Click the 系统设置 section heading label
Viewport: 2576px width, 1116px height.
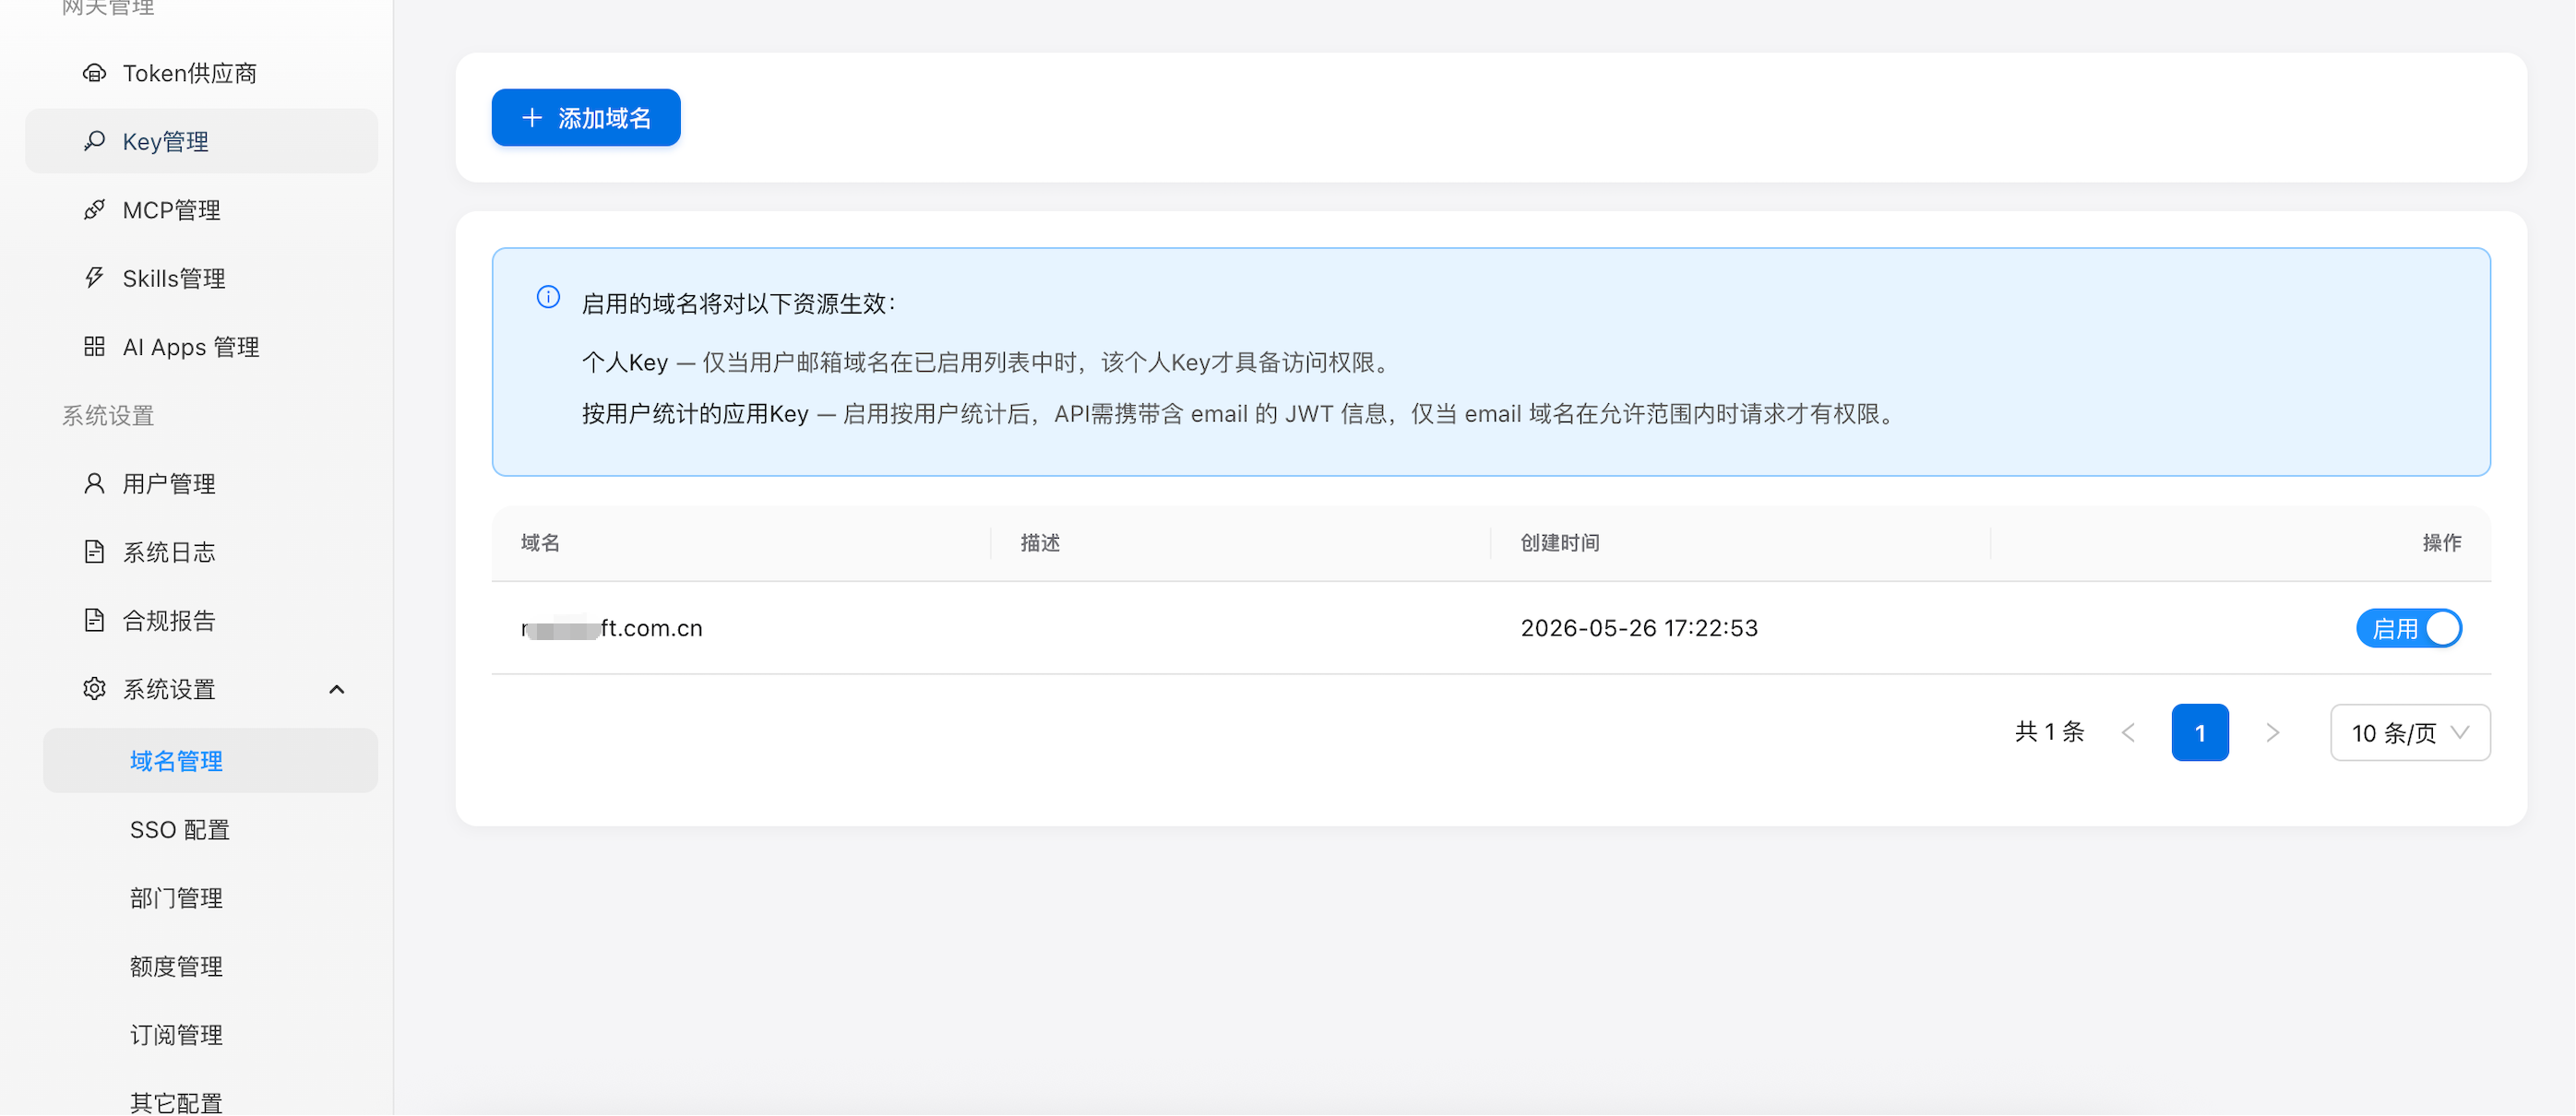108,416
